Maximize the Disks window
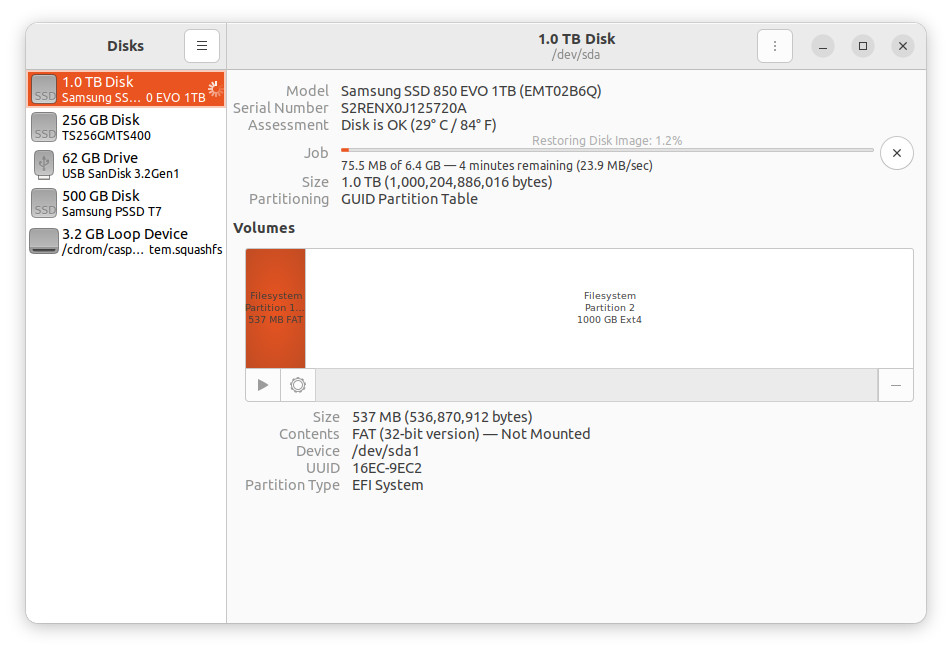This screenshot has height=652, width=952. (x=862, y=46)
